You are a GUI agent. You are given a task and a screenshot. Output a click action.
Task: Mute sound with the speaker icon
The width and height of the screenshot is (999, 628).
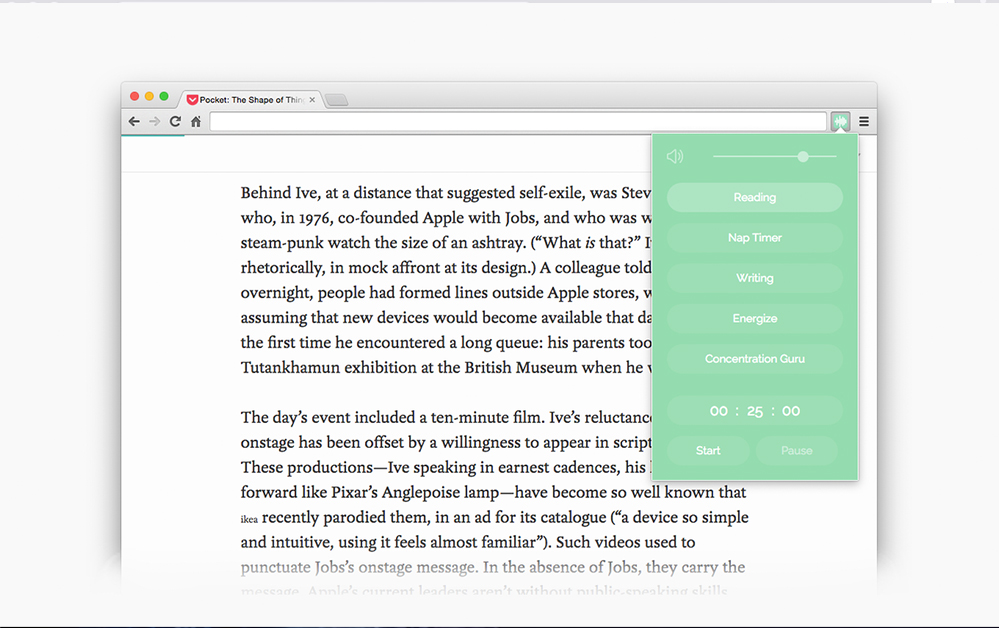[x=675, y=156]
